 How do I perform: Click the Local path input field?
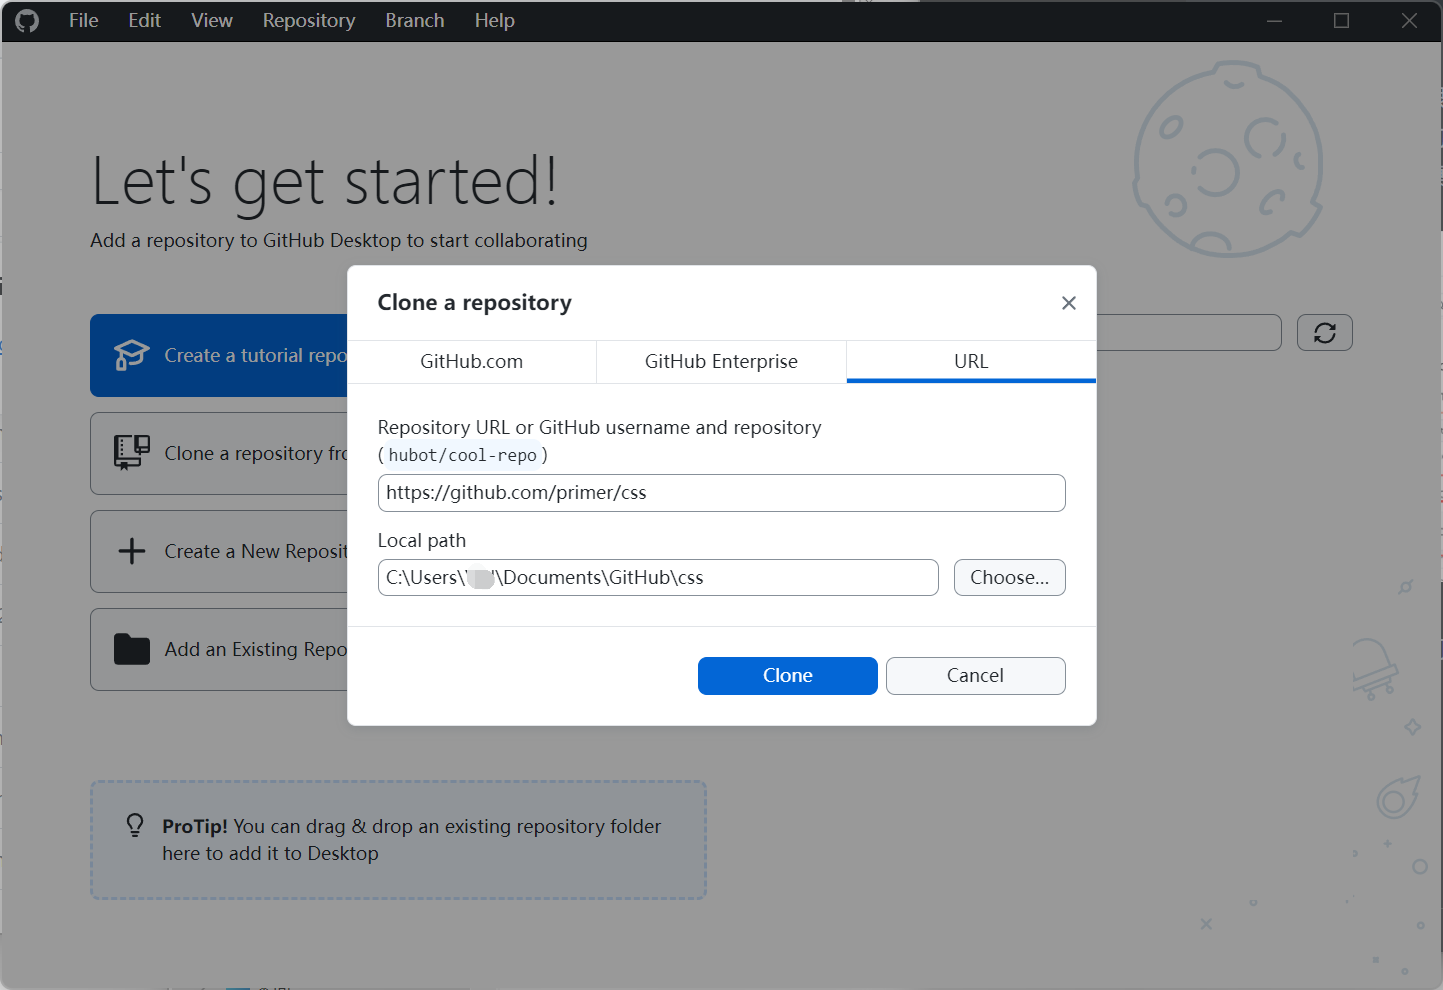point(658,578)
